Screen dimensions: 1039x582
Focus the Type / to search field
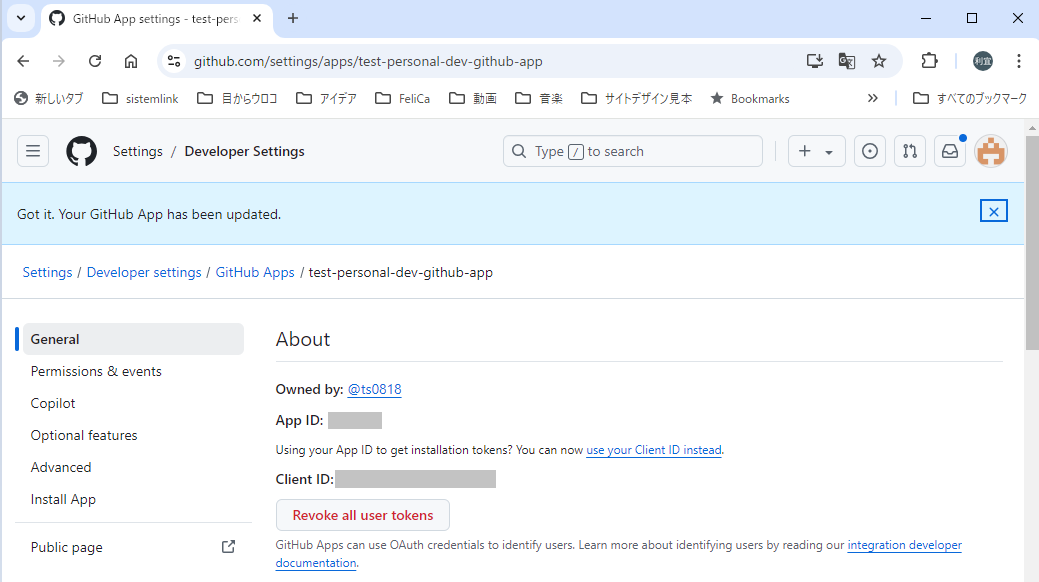click(633, 151)
